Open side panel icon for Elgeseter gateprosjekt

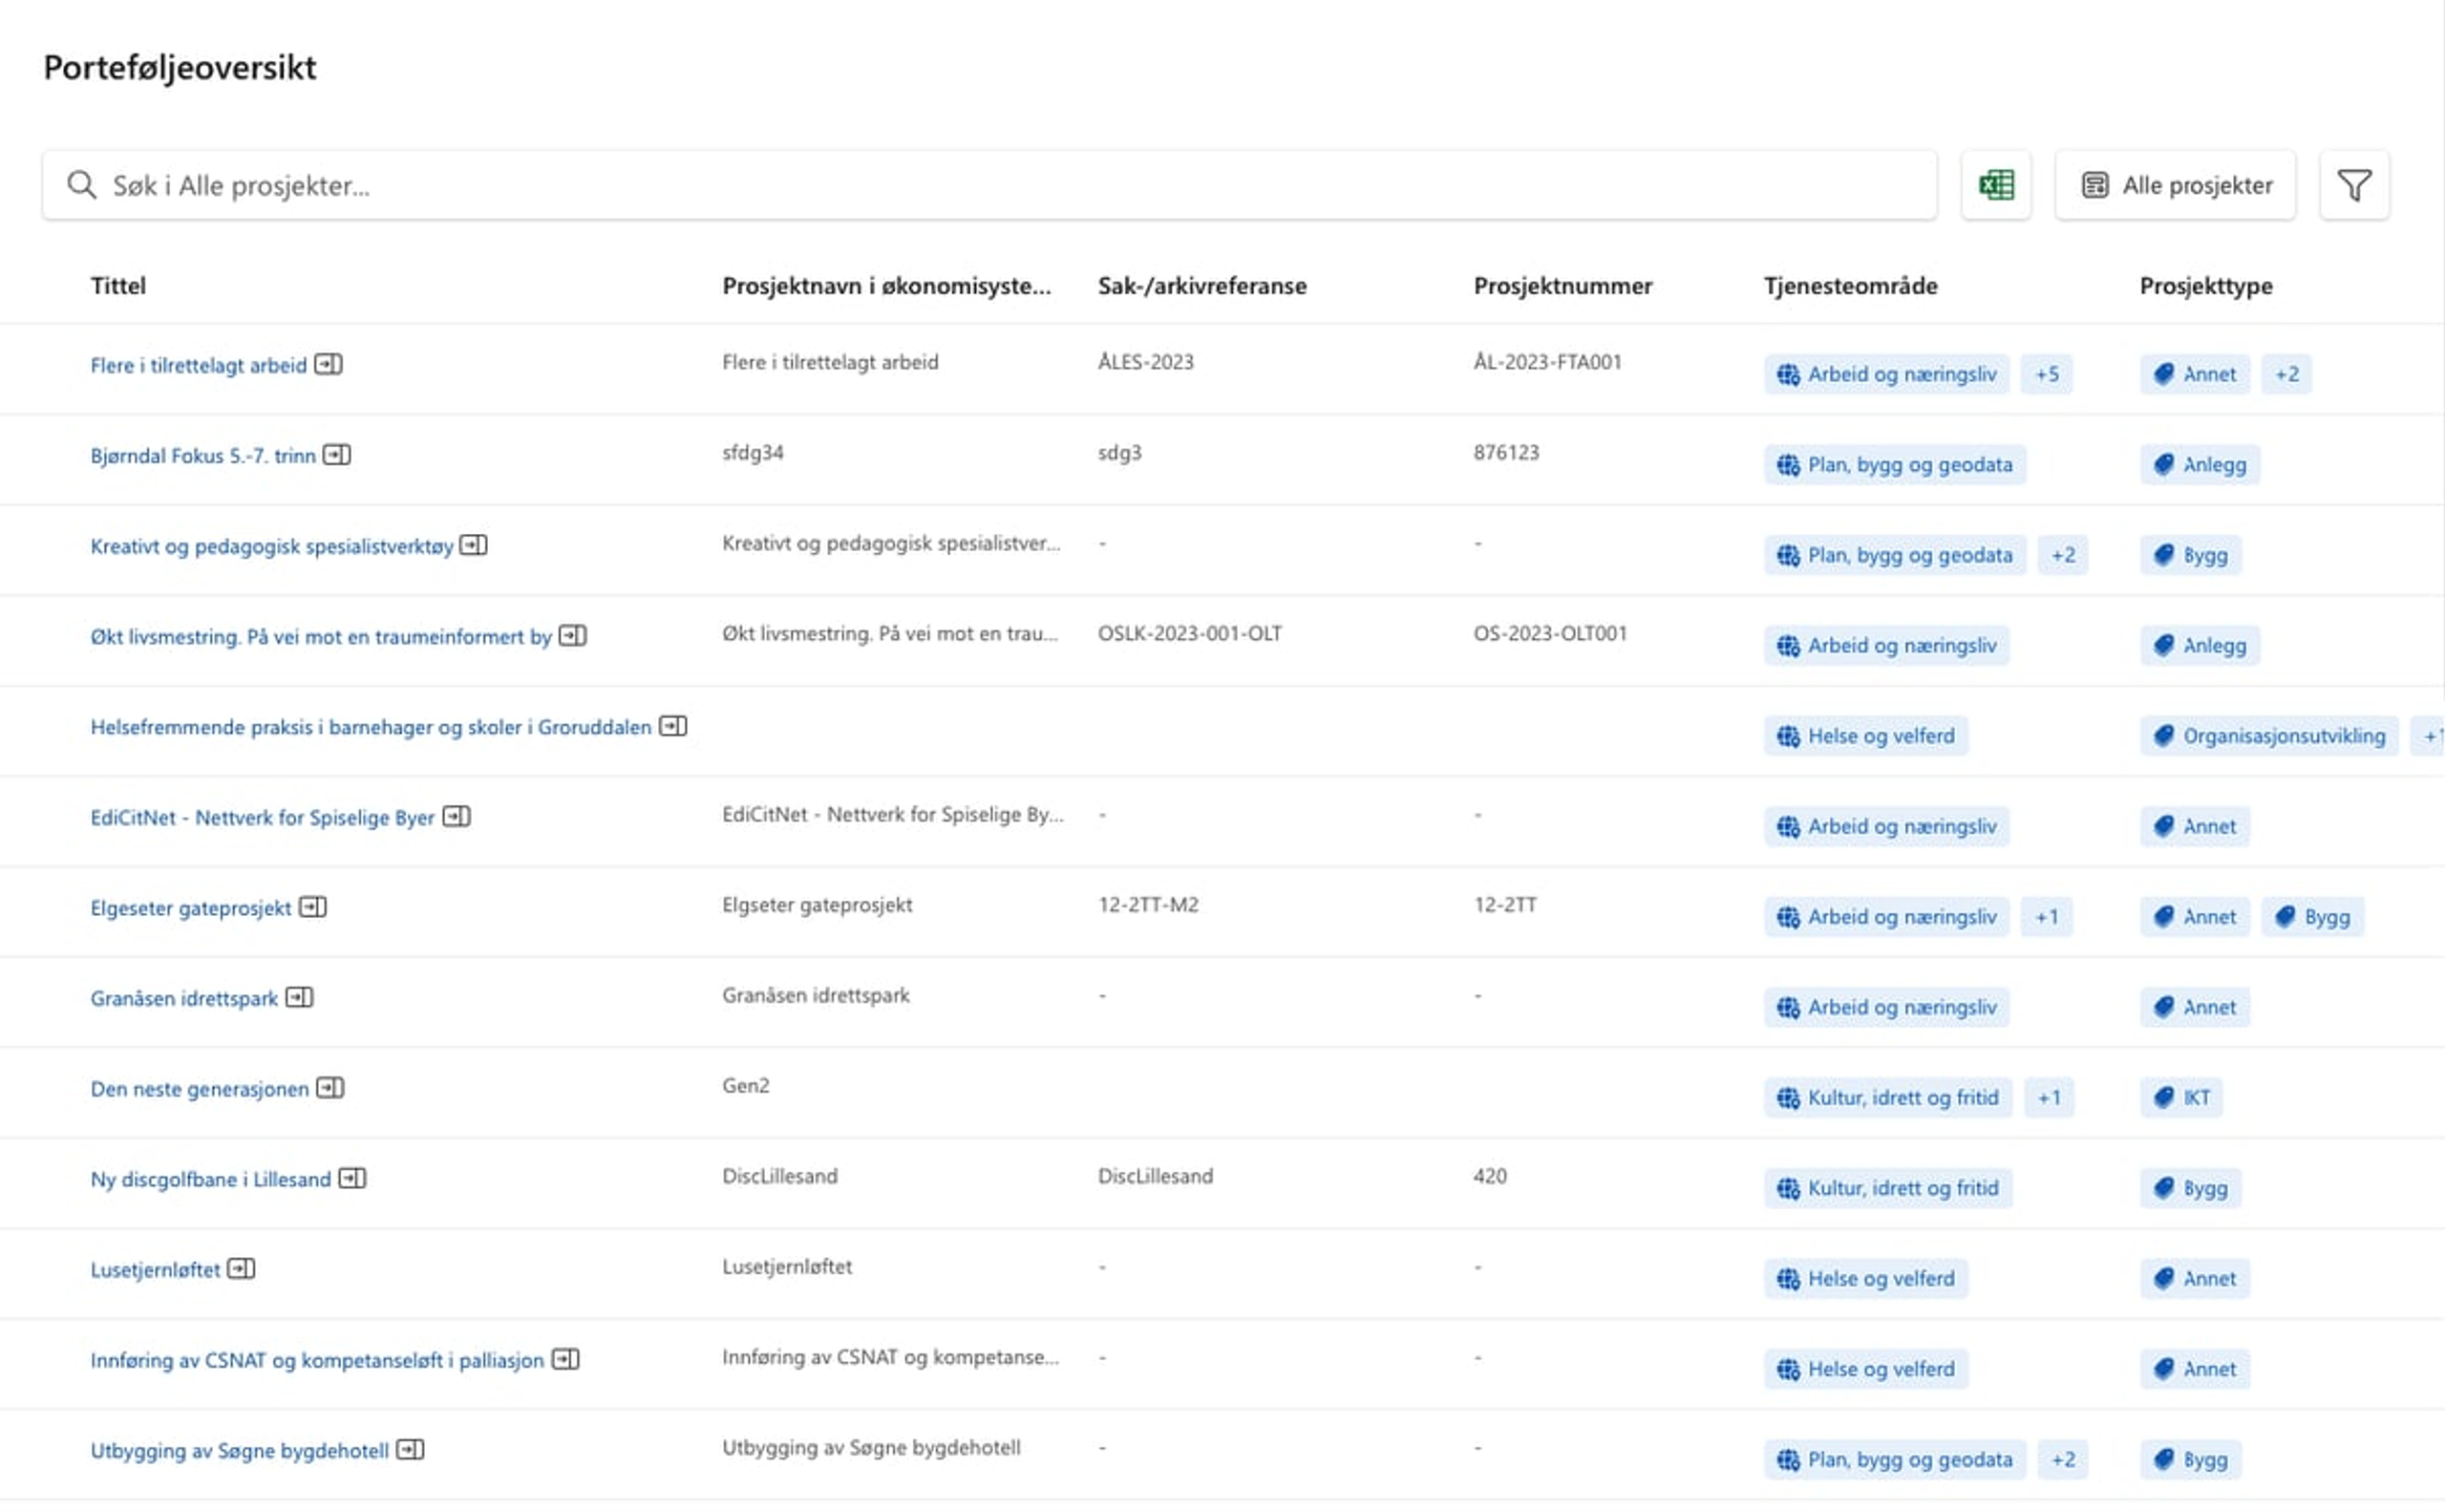[313, 907]
